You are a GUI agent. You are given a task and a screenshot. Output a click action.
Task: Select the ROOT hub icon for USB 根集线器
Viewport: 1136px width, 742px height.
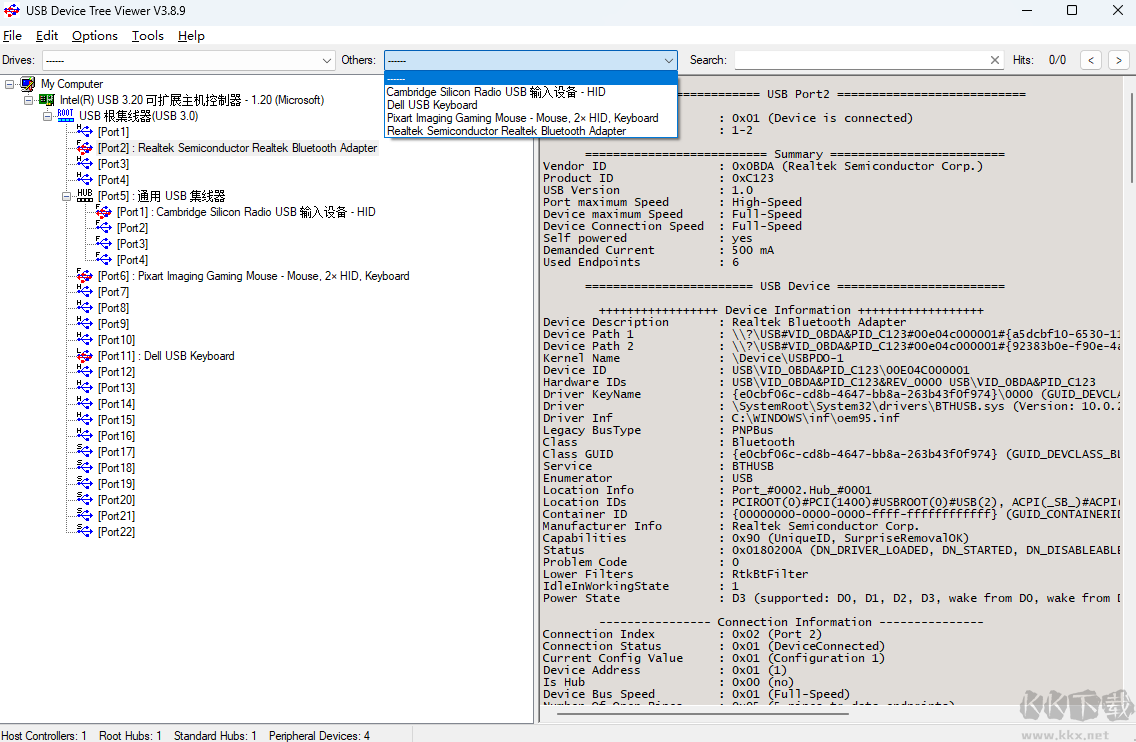click(x=64, y=115)
